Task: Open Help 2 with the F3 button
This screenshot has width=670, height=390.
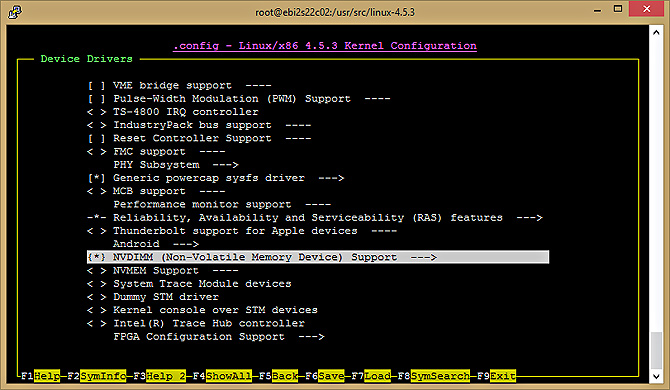Action: pos(159,376)
